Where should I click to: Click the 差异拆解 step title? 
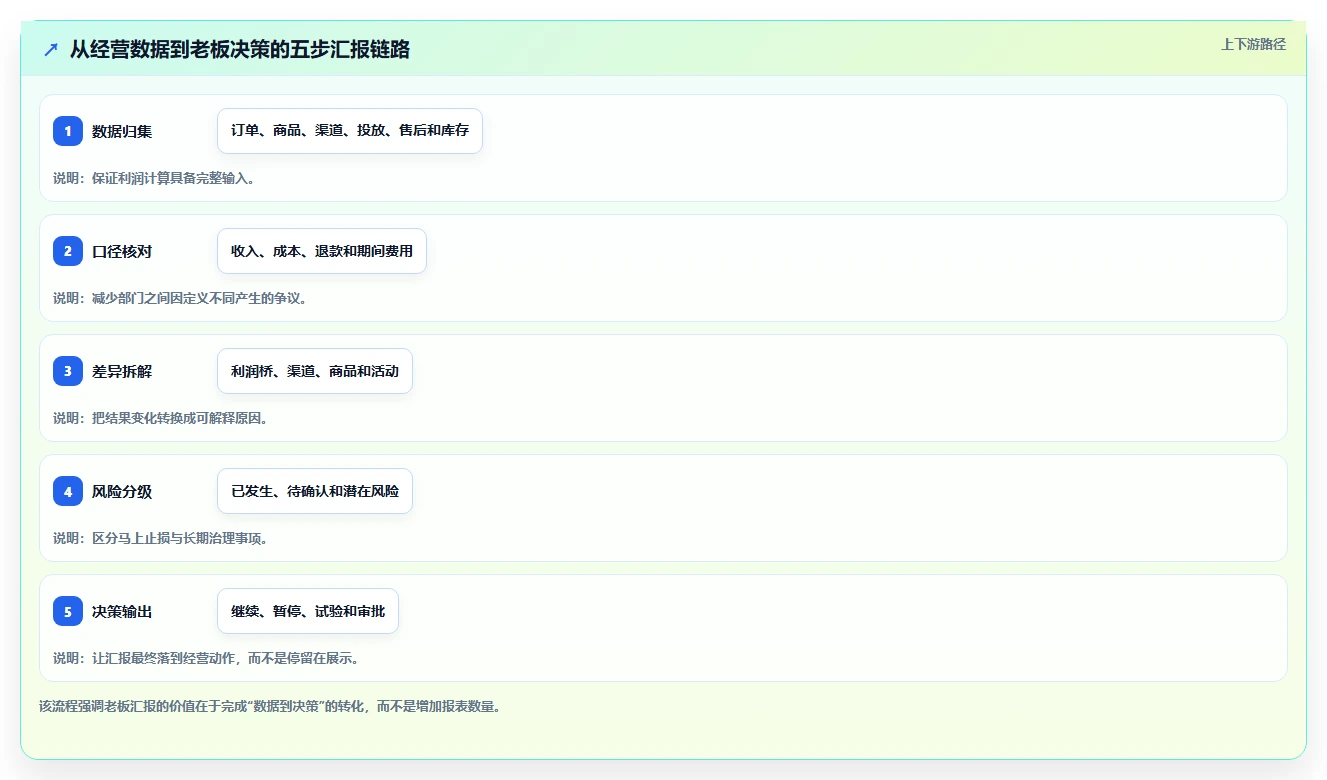point(122,371)
